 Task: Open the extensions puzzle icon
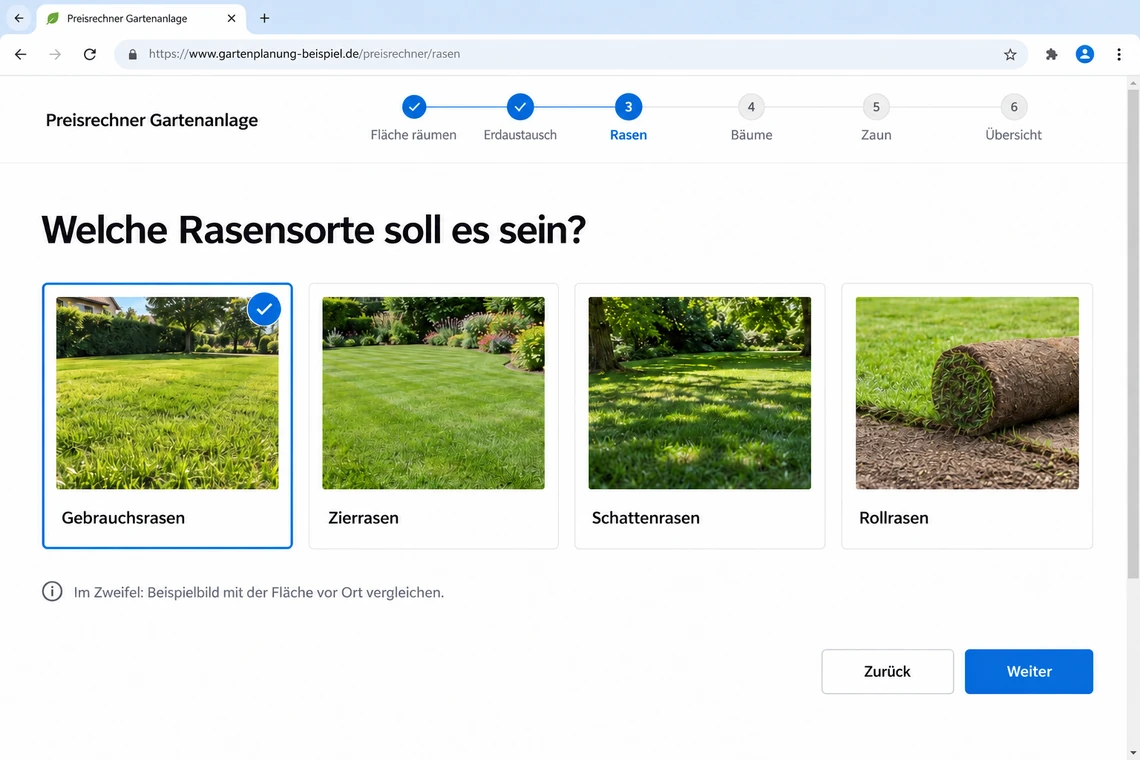[x=1051, y=54]
